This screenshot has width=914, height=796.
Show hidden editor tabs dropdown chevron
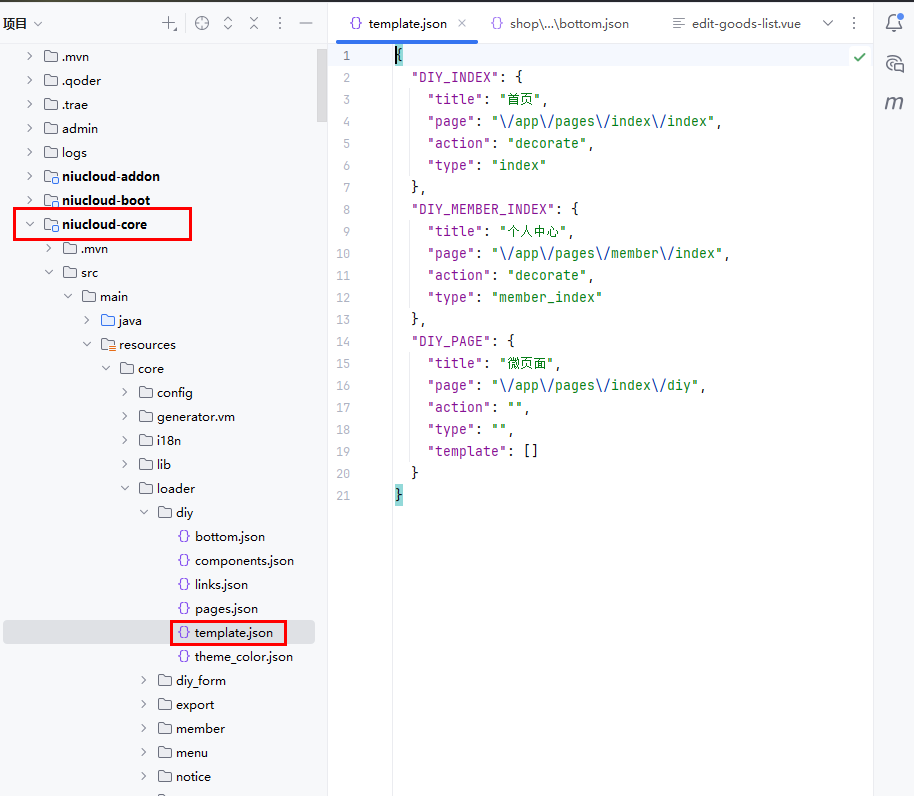(827, 23)
